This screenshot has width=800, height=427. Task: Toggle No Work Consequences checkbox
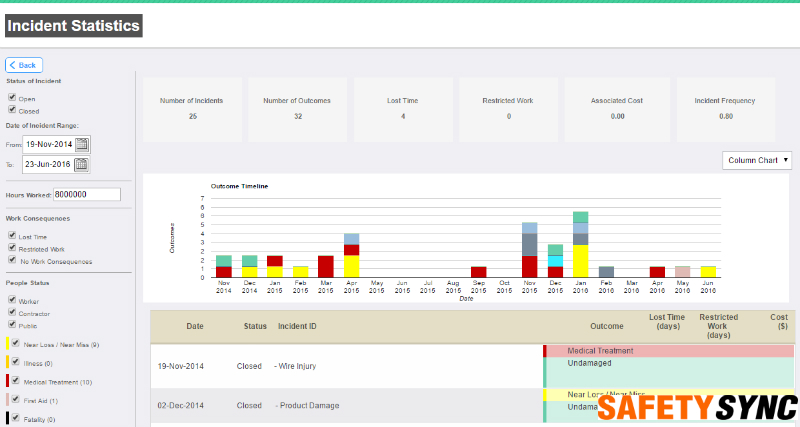pos(12,261)
